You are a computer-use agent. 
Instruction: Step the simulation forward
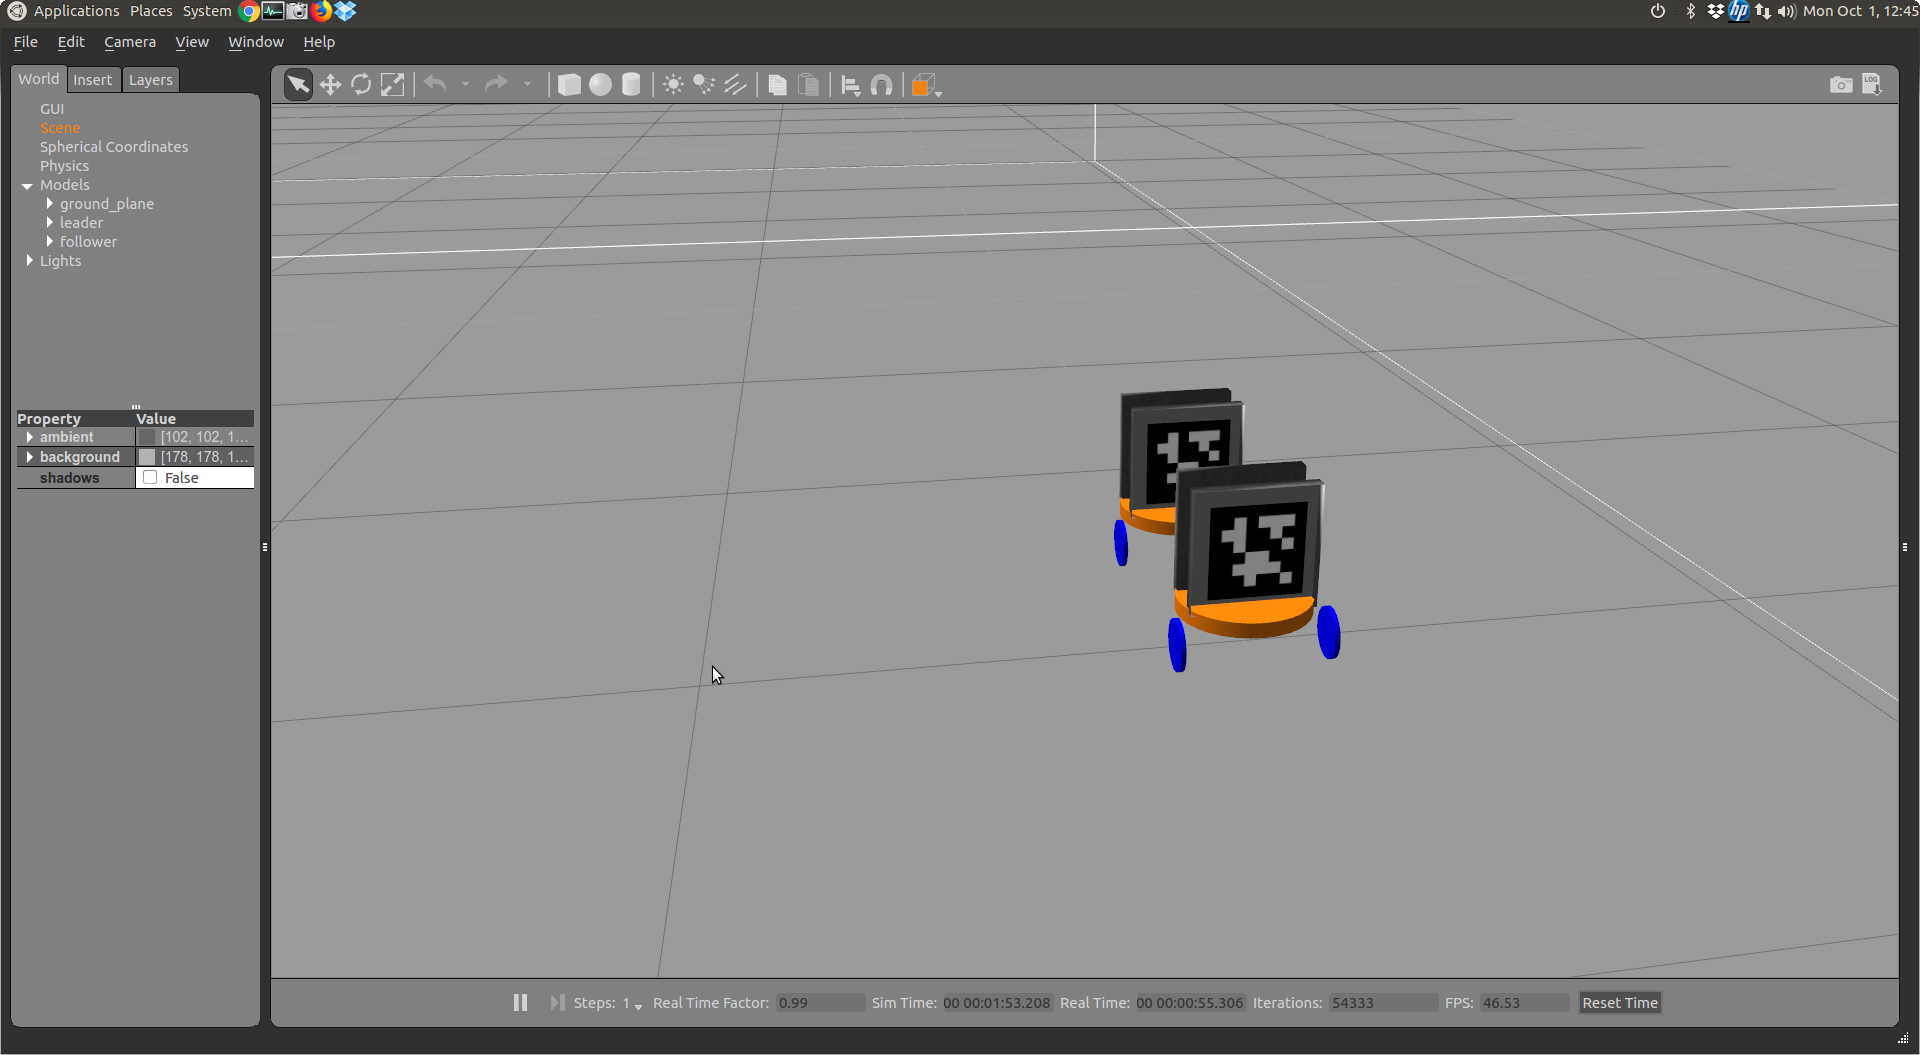pos(557,1002)
